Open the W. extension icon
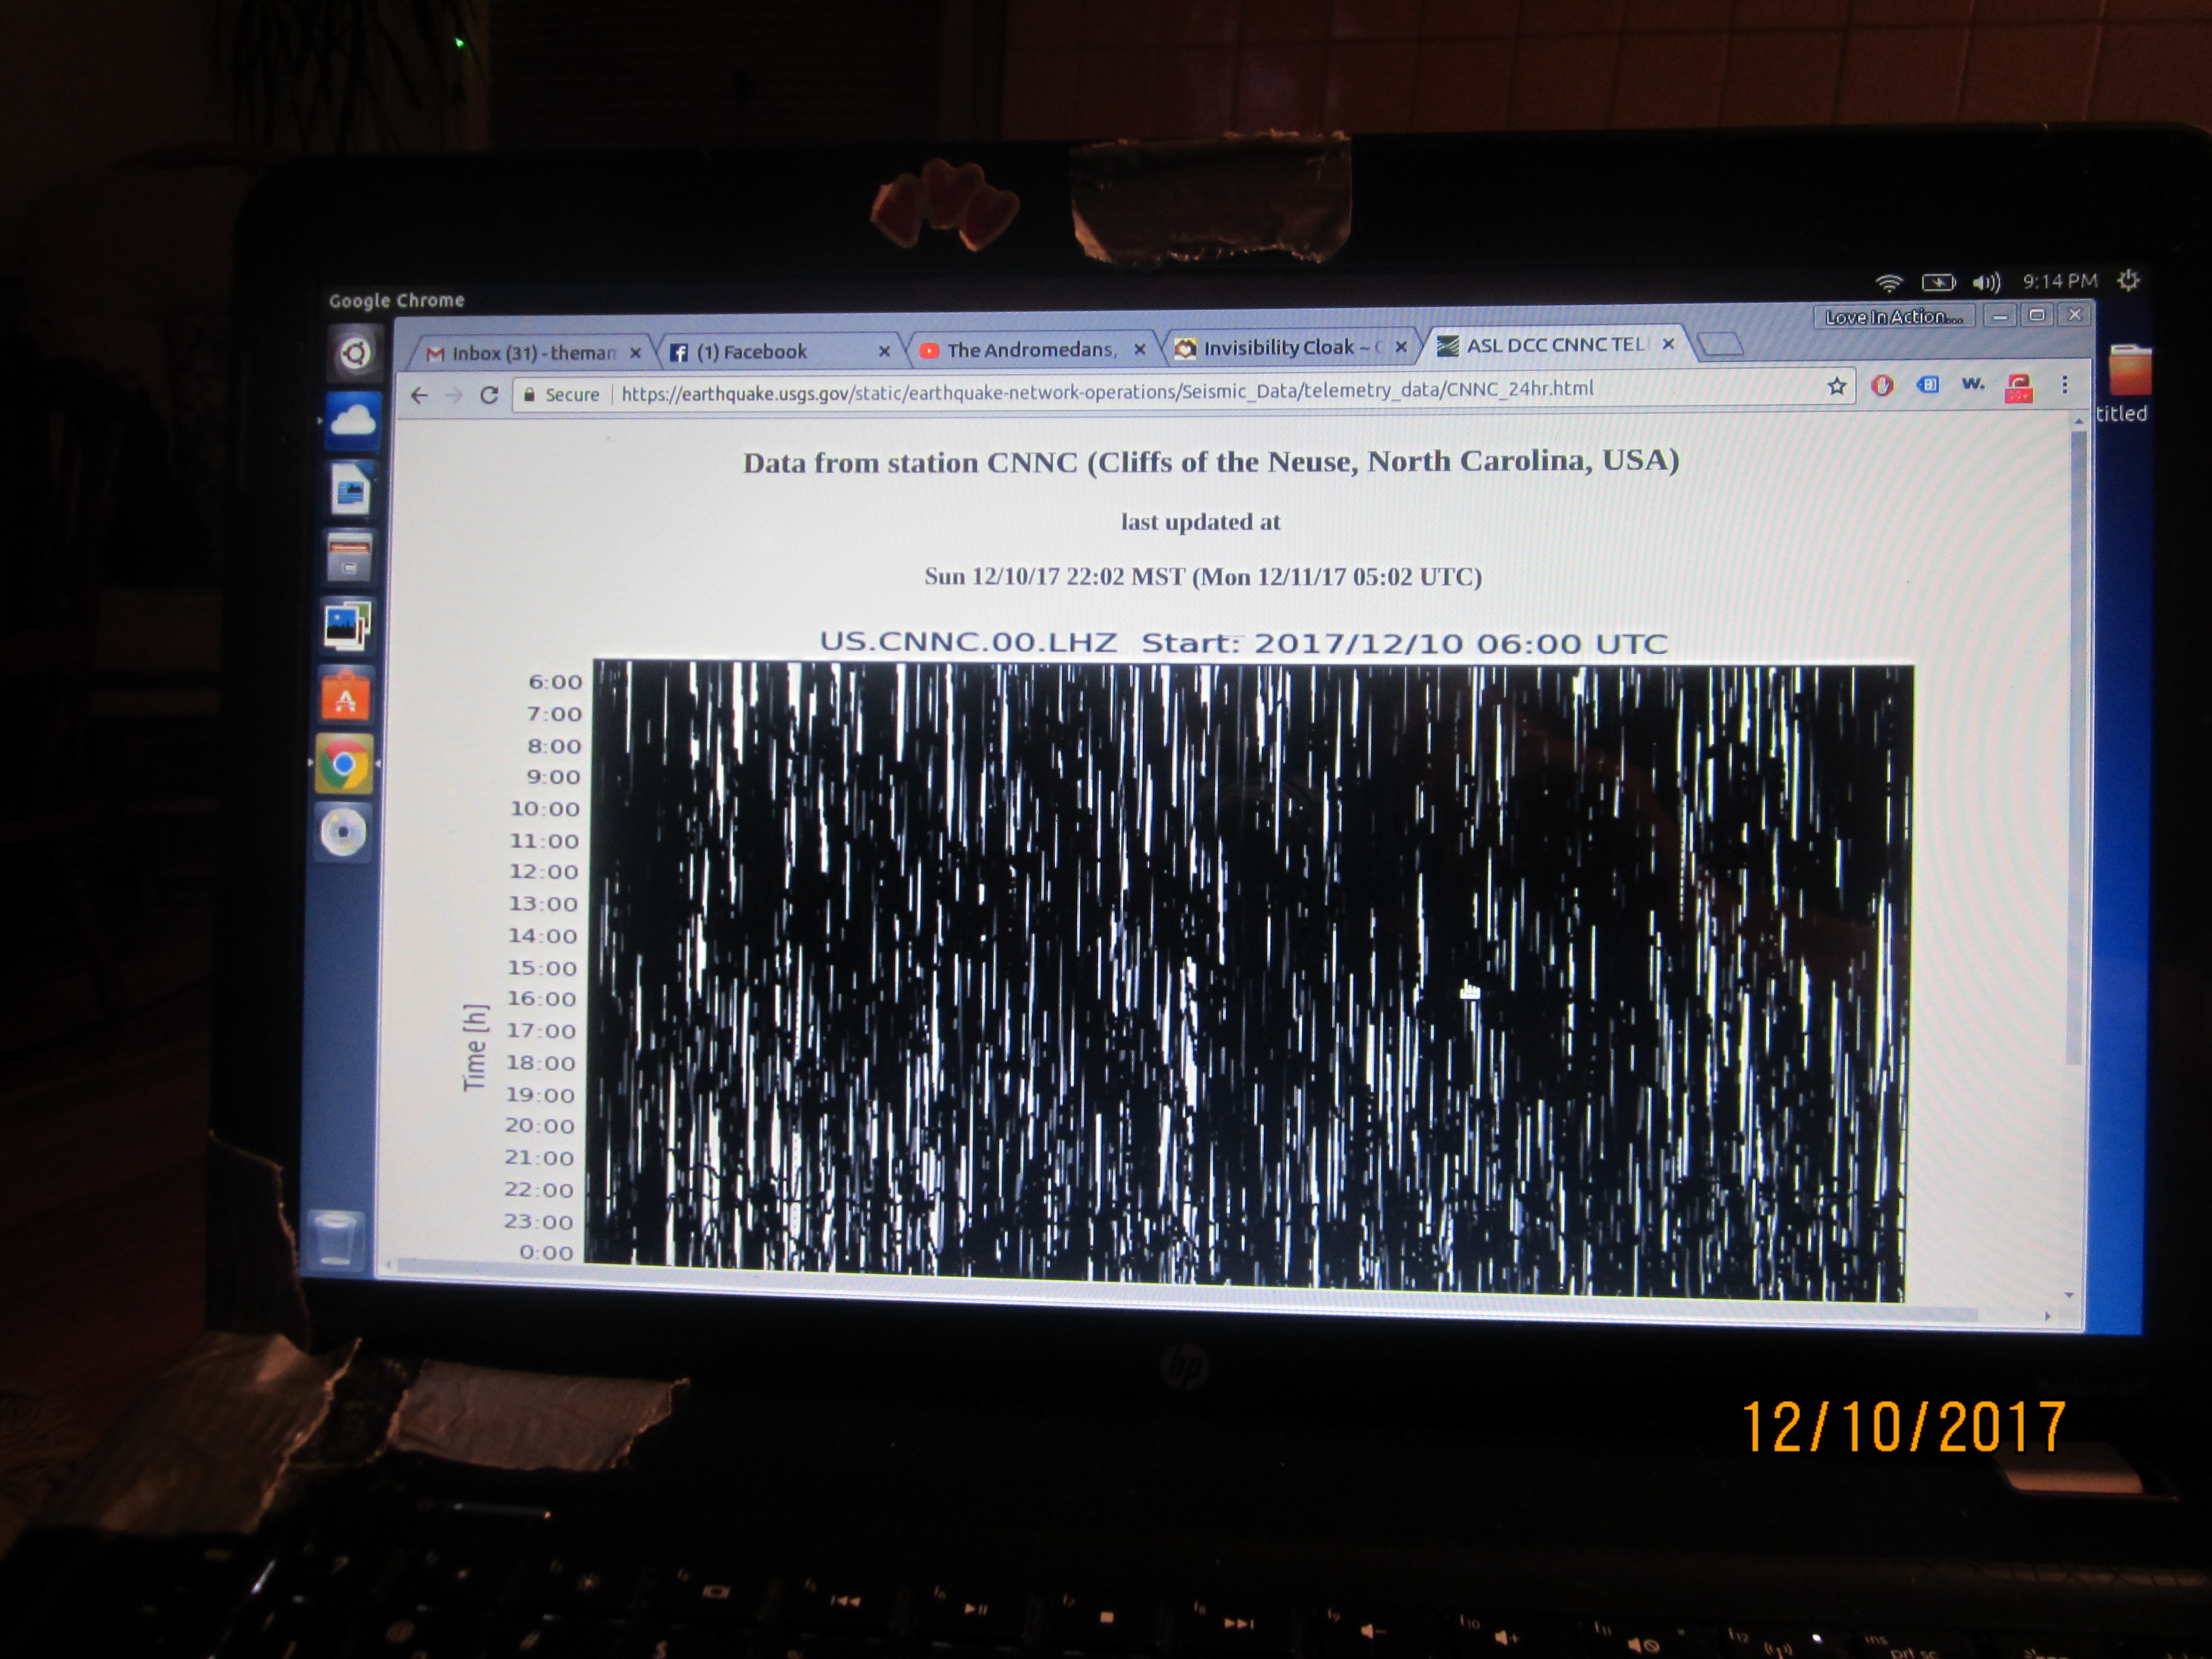This screenshot has height=1659, width=2212. click(x=1972, y=384)
